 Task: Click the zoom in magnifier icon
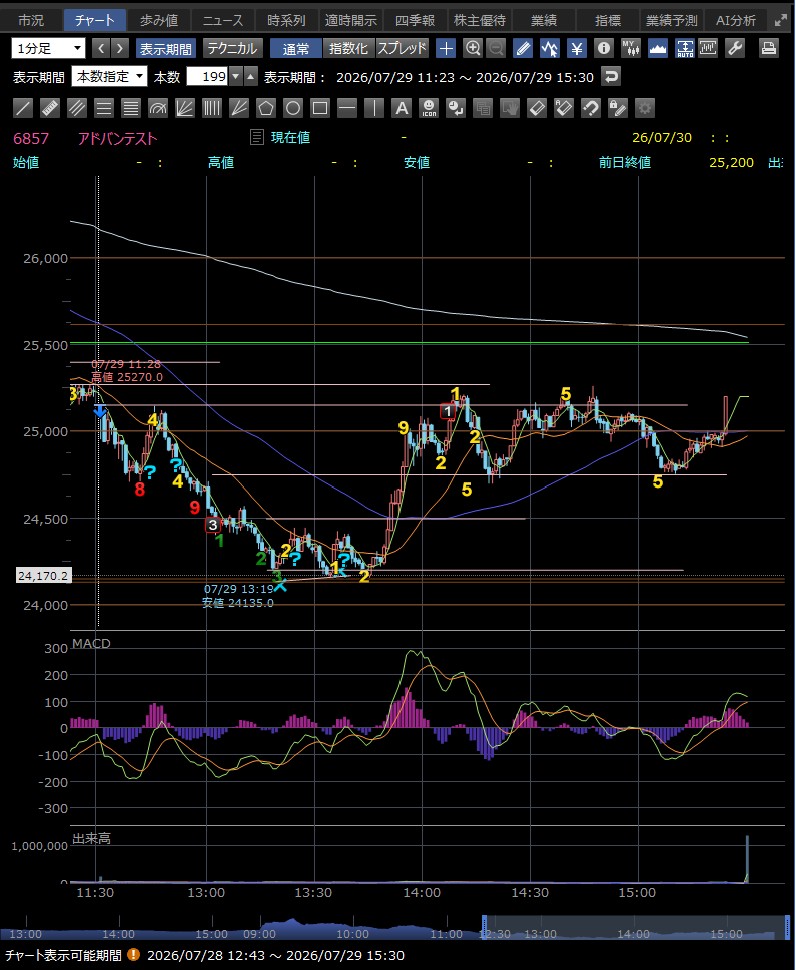pos(473,48)
